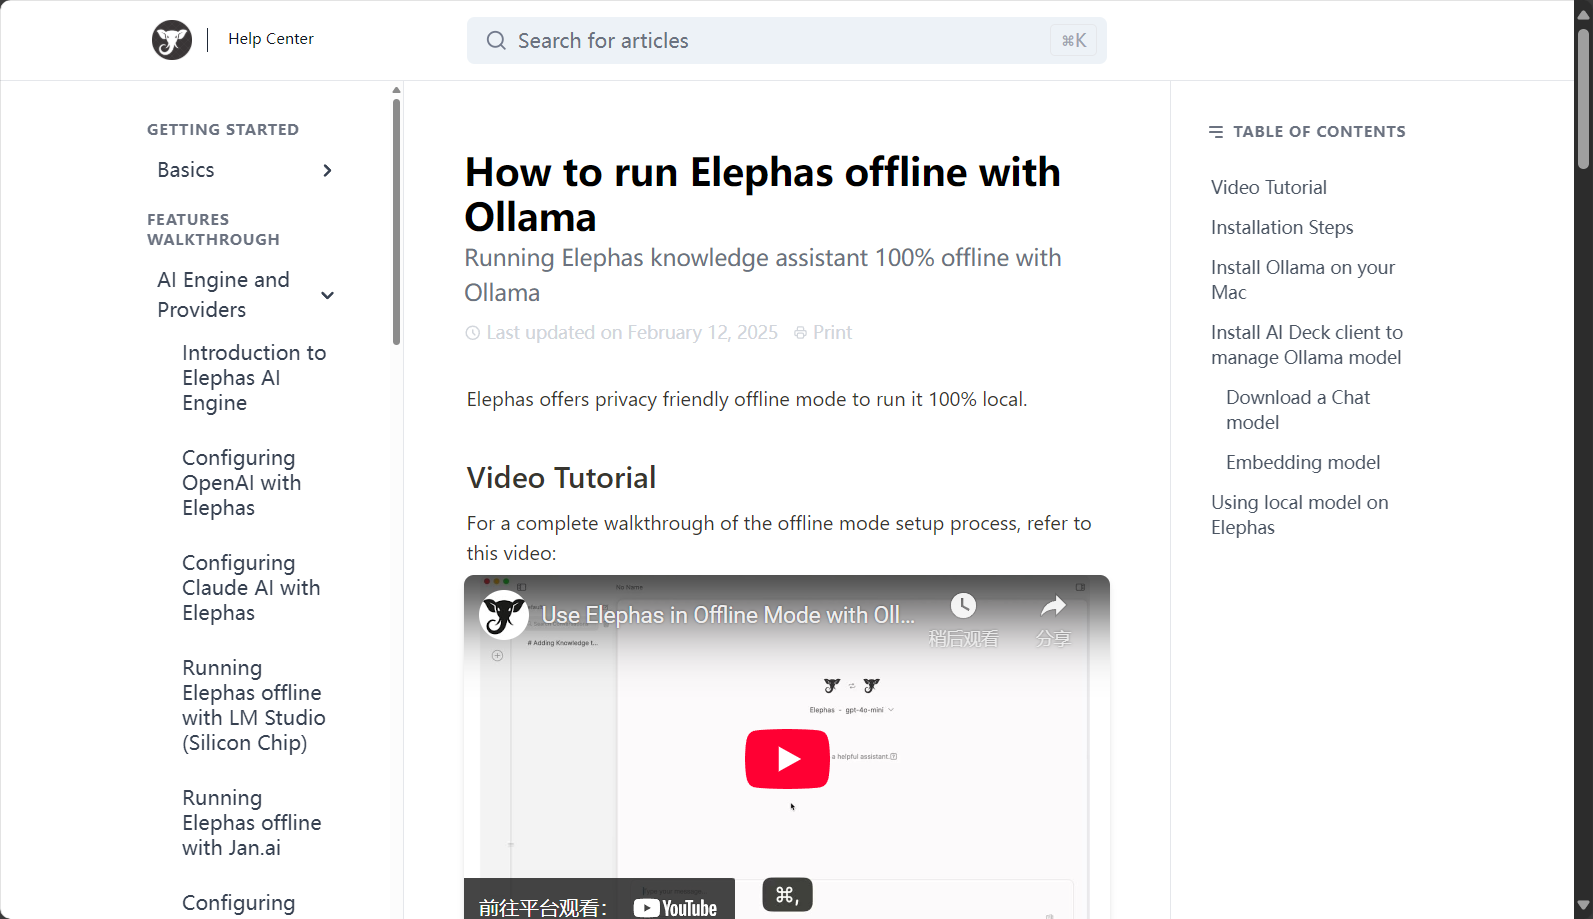Open the Configuring article at sidebar bottom
1593x919 pixels.
coord(239,903)
